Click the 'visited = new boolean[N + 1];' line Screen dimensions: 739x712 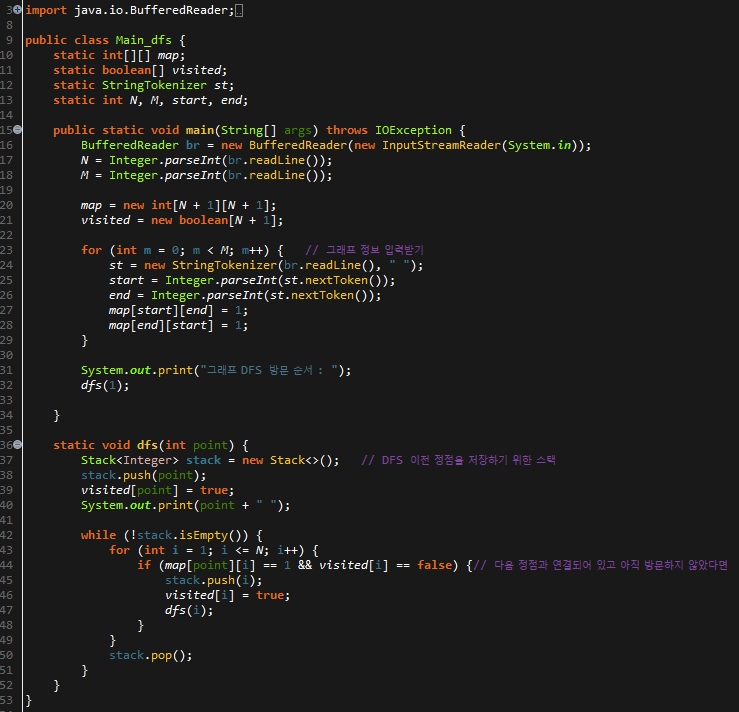(182, 220)
